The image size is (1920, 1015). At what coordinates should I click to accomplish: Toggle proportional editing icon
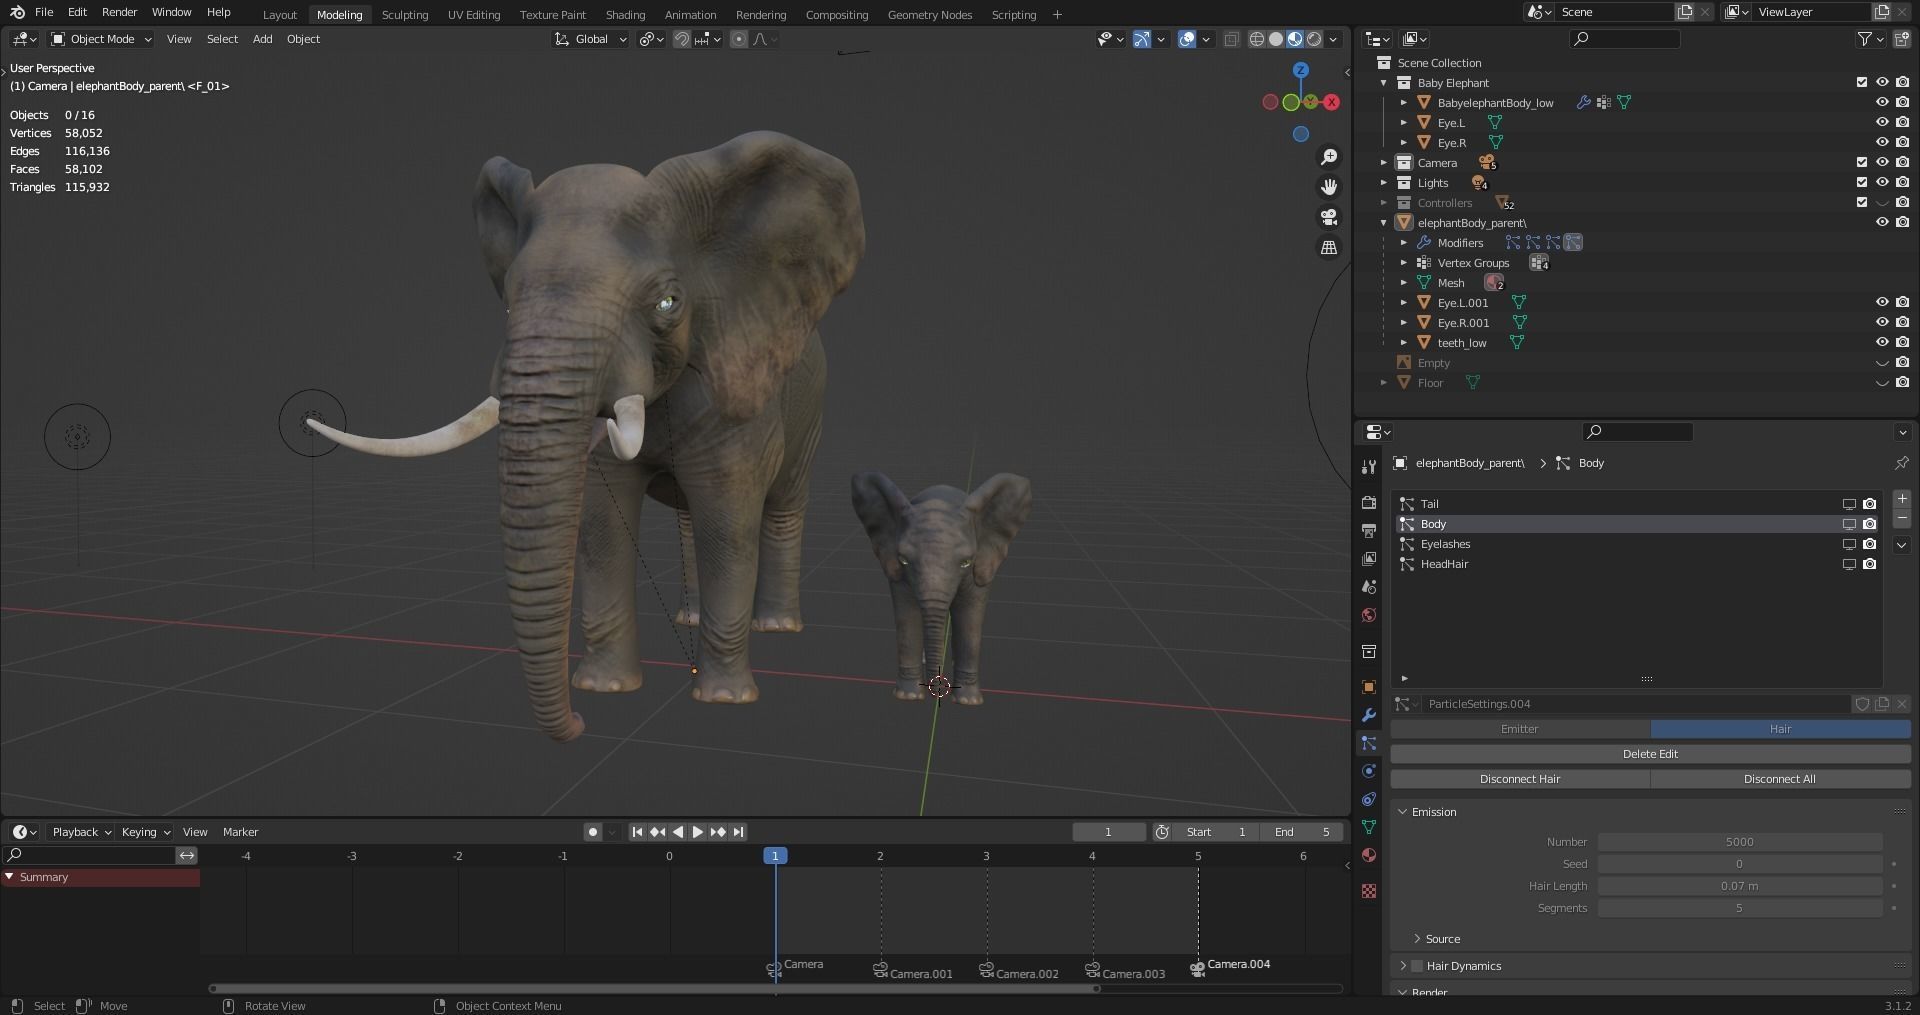[739, 39]
